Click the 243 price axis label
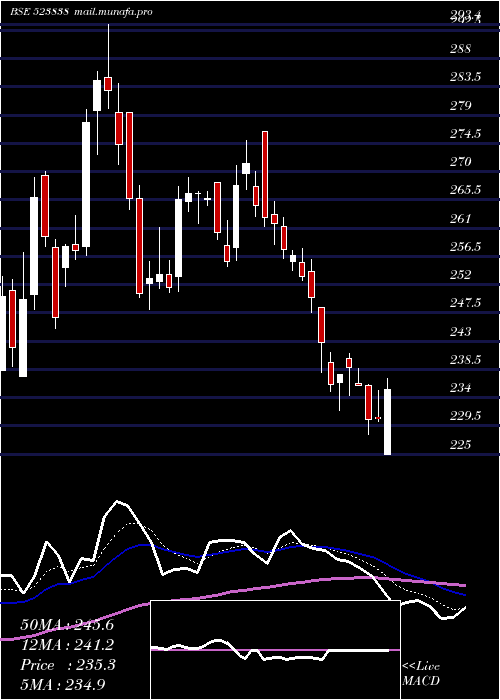Screen dimensions: 500x700 tap(461, 332)
